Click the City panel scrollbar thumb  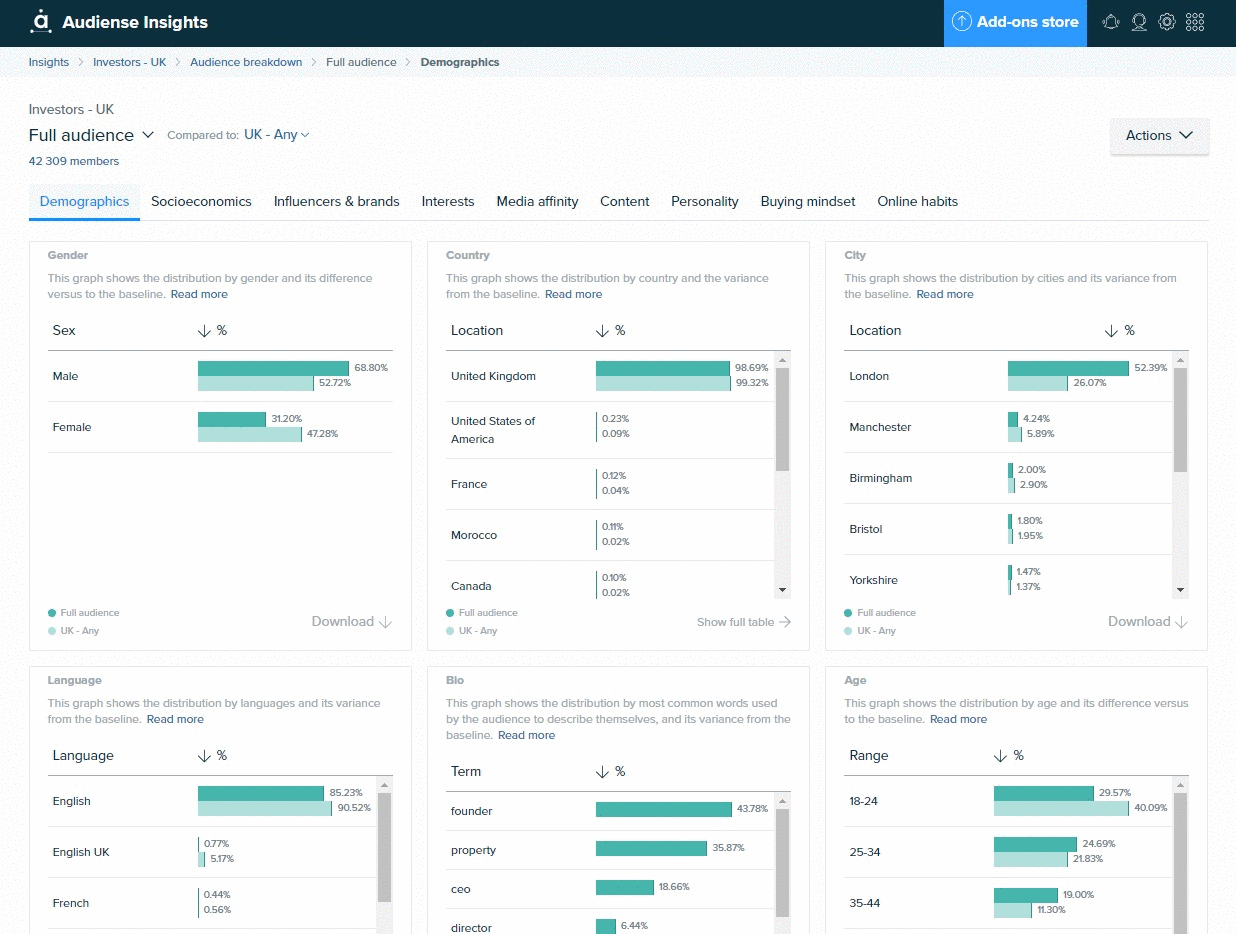(1181, 420)
